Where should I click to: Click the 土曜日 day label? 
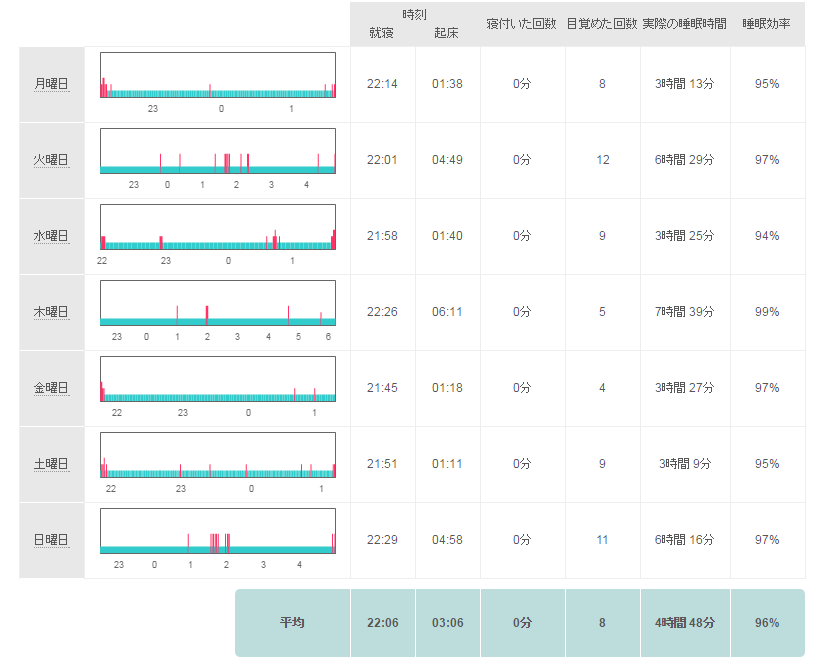tap(51, 464)
